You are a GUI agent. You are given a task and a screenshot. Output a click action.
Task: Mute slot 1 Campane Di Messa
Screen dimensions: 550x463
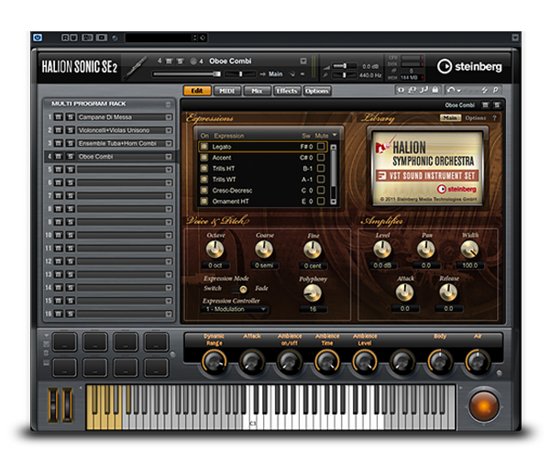(x=59, y=117)
